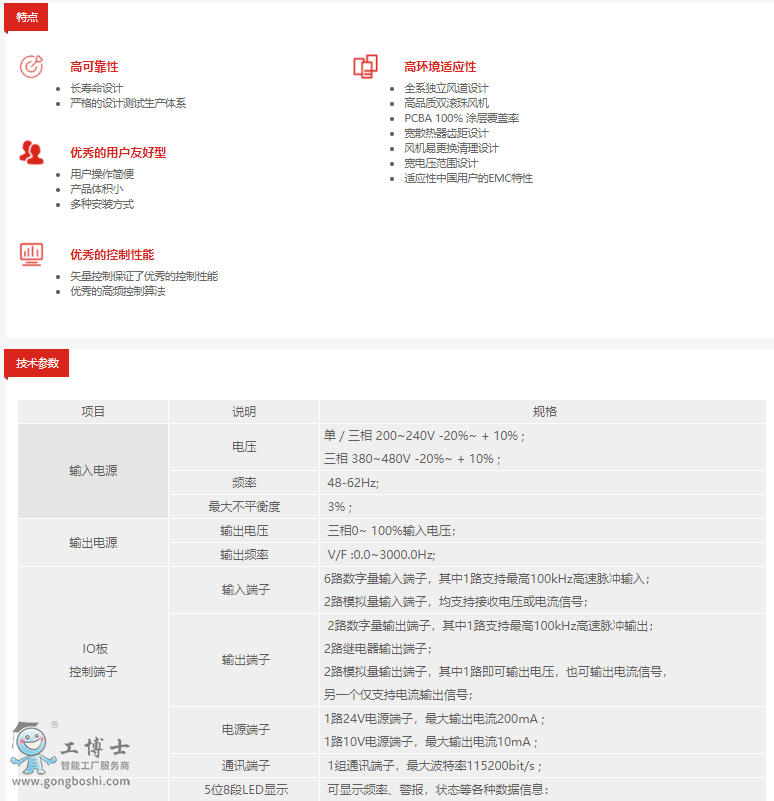Click the 最大不平衡度 table cell

point(244,507)
